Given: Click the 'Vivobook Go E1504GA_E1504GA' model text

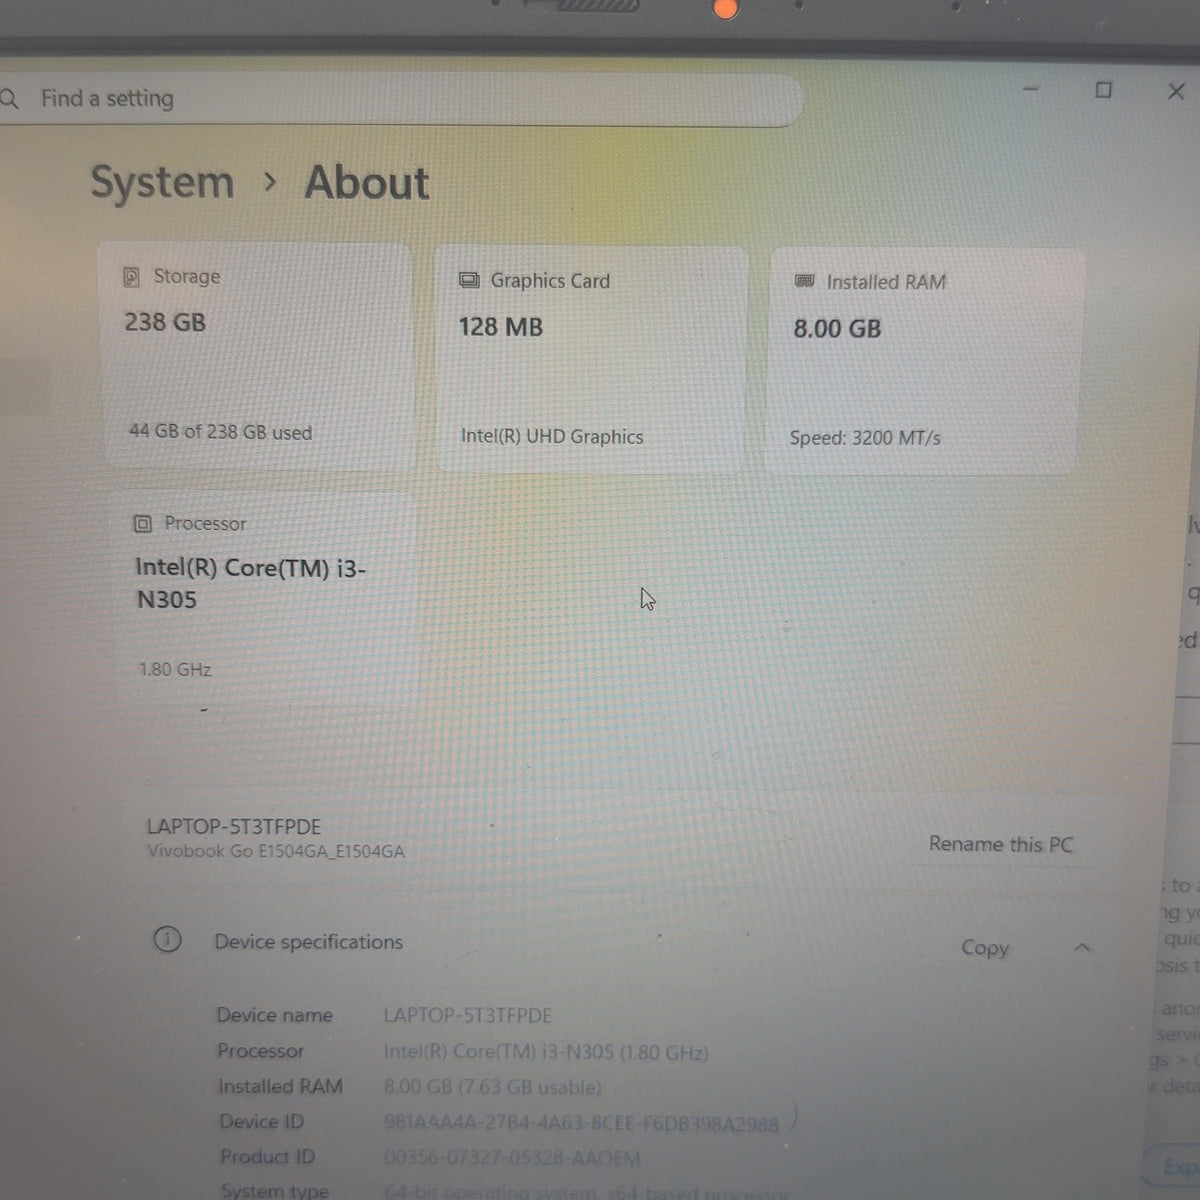Looking at the screenshot, I should (x=276, y=852).
